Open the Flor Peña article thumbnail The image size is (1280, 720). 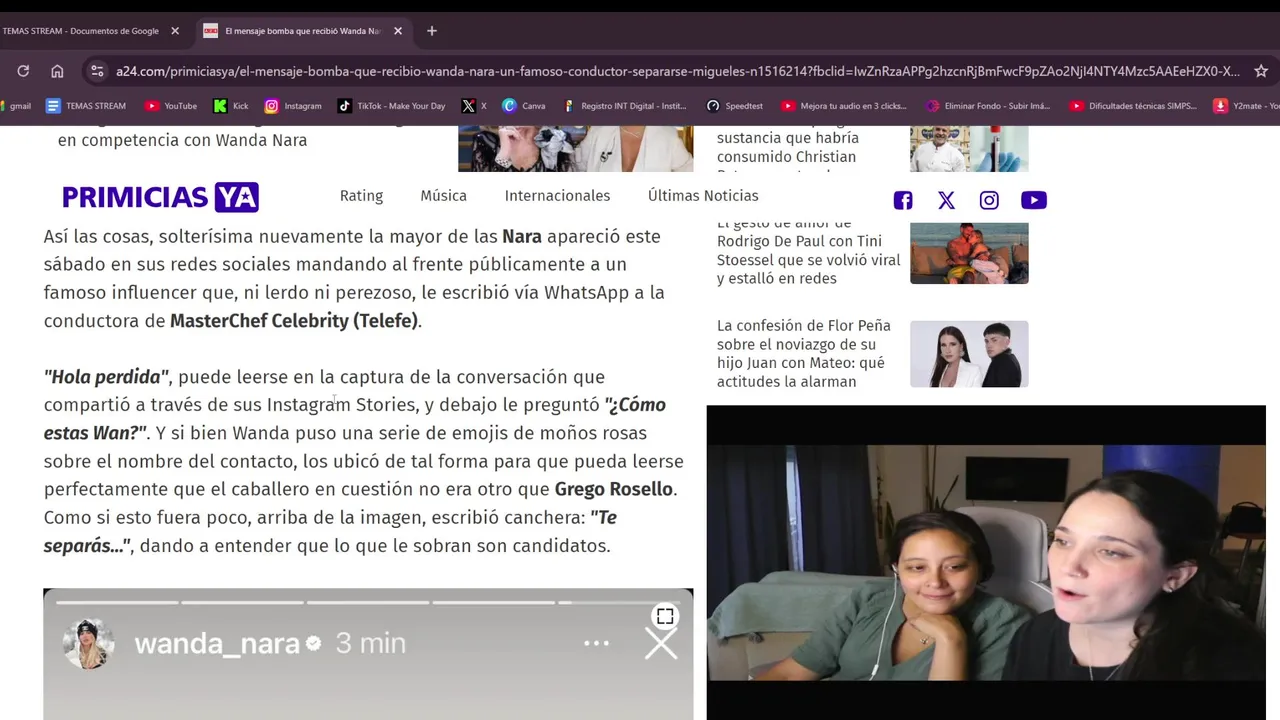tap(969, 354)
